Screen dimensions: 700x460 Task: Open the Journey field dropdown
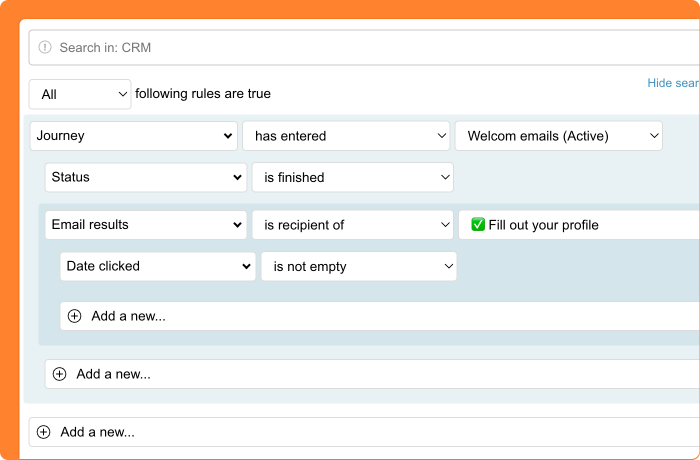click(x=133, y=136)
